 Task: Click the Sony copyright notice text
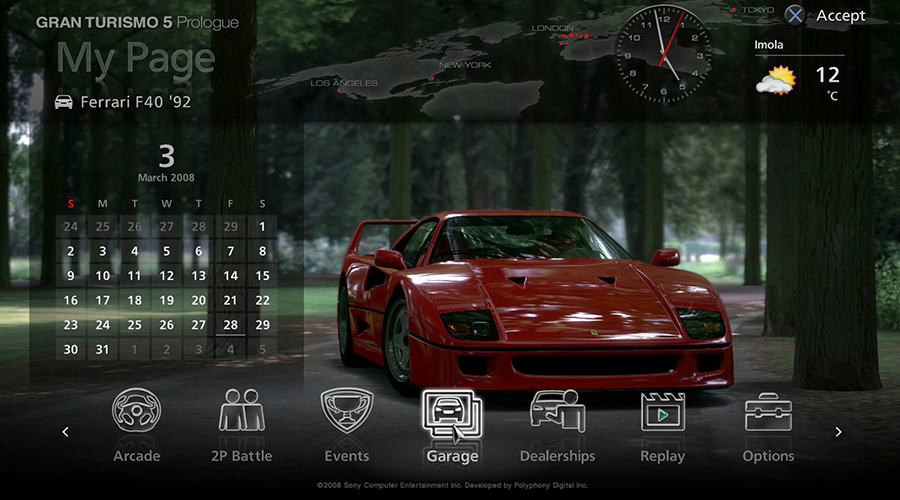click(x=452, y=486)
